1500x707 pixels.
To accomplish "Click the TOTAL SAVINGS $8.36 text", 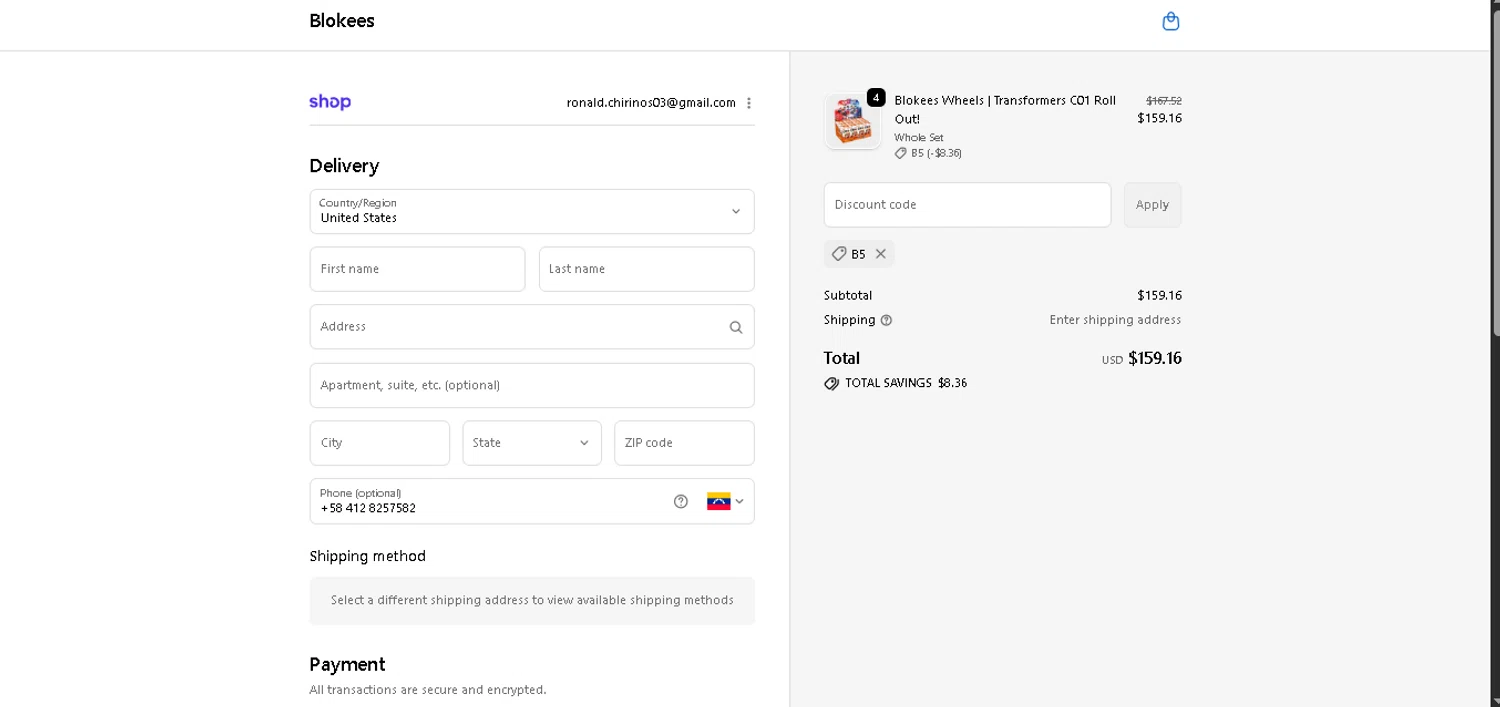I will [x=906, y=383].
